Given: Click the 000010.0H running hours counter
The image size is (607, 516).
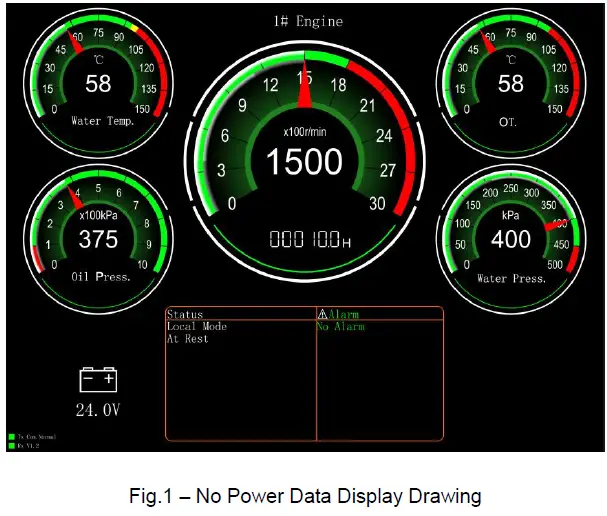Looking at the screenshot, I should click(310, 239).
